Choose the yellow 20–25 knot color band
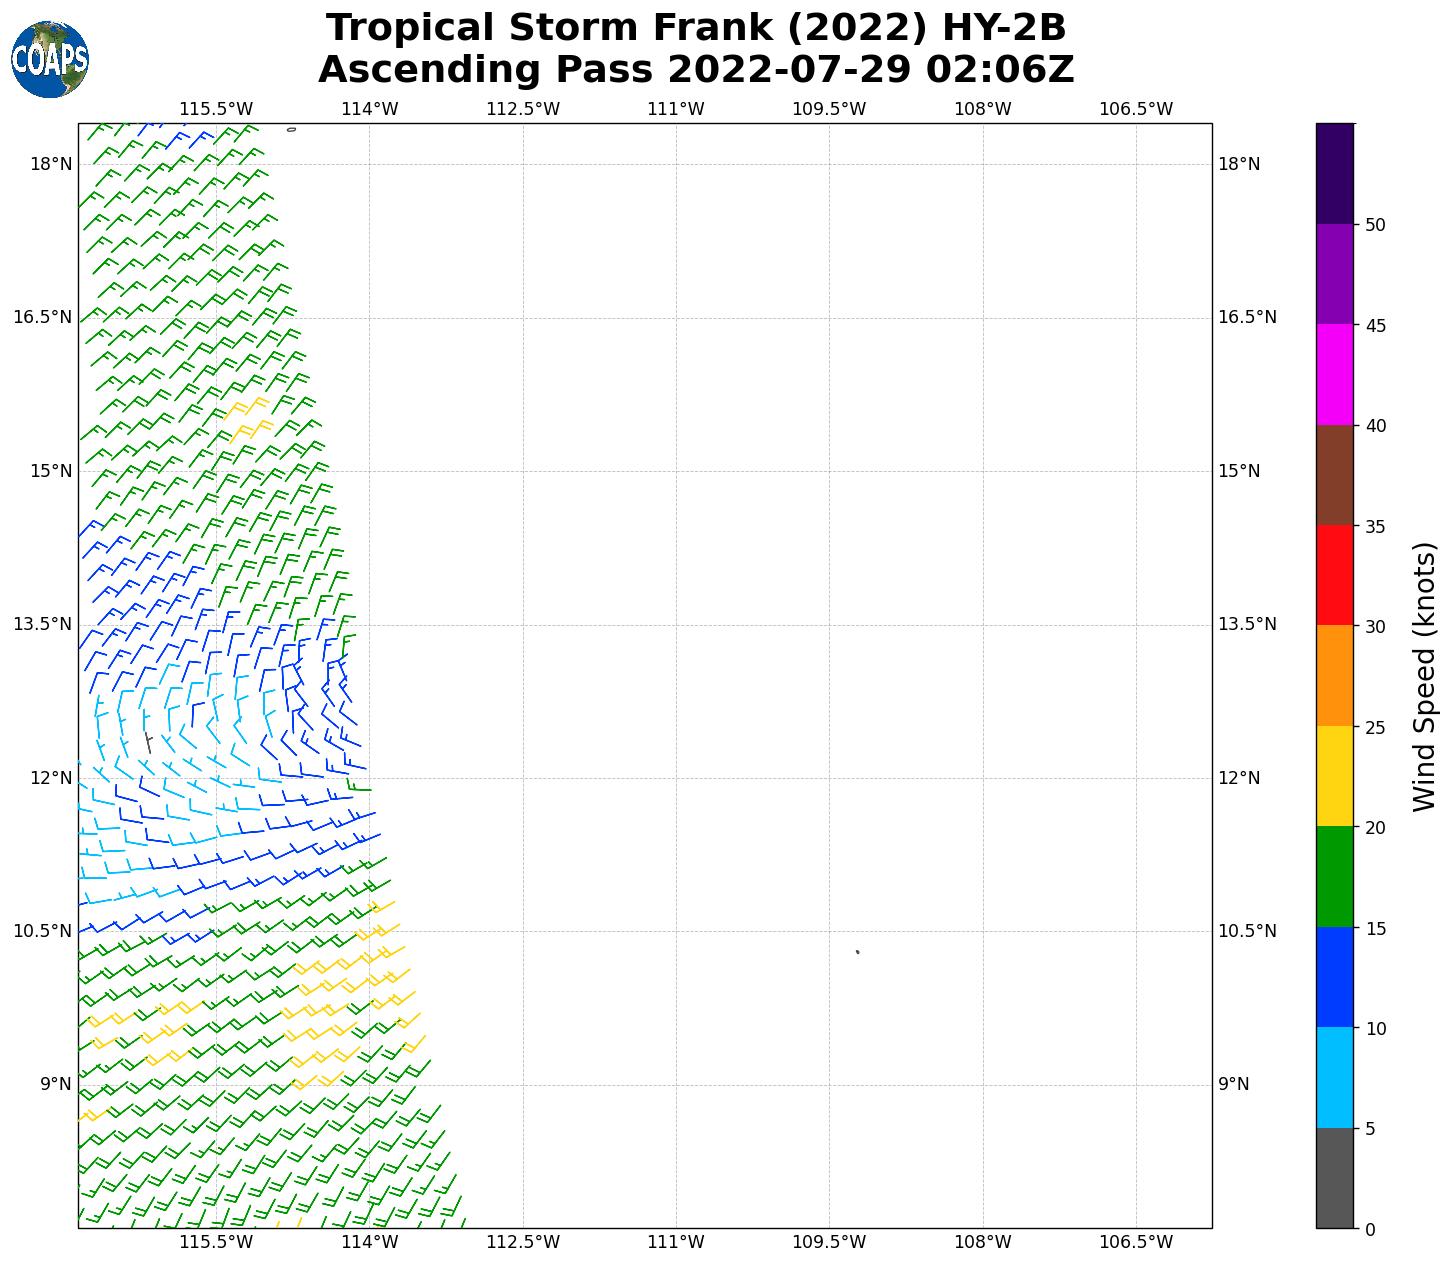The image size is (1453, 1264). pos(1334,776)
